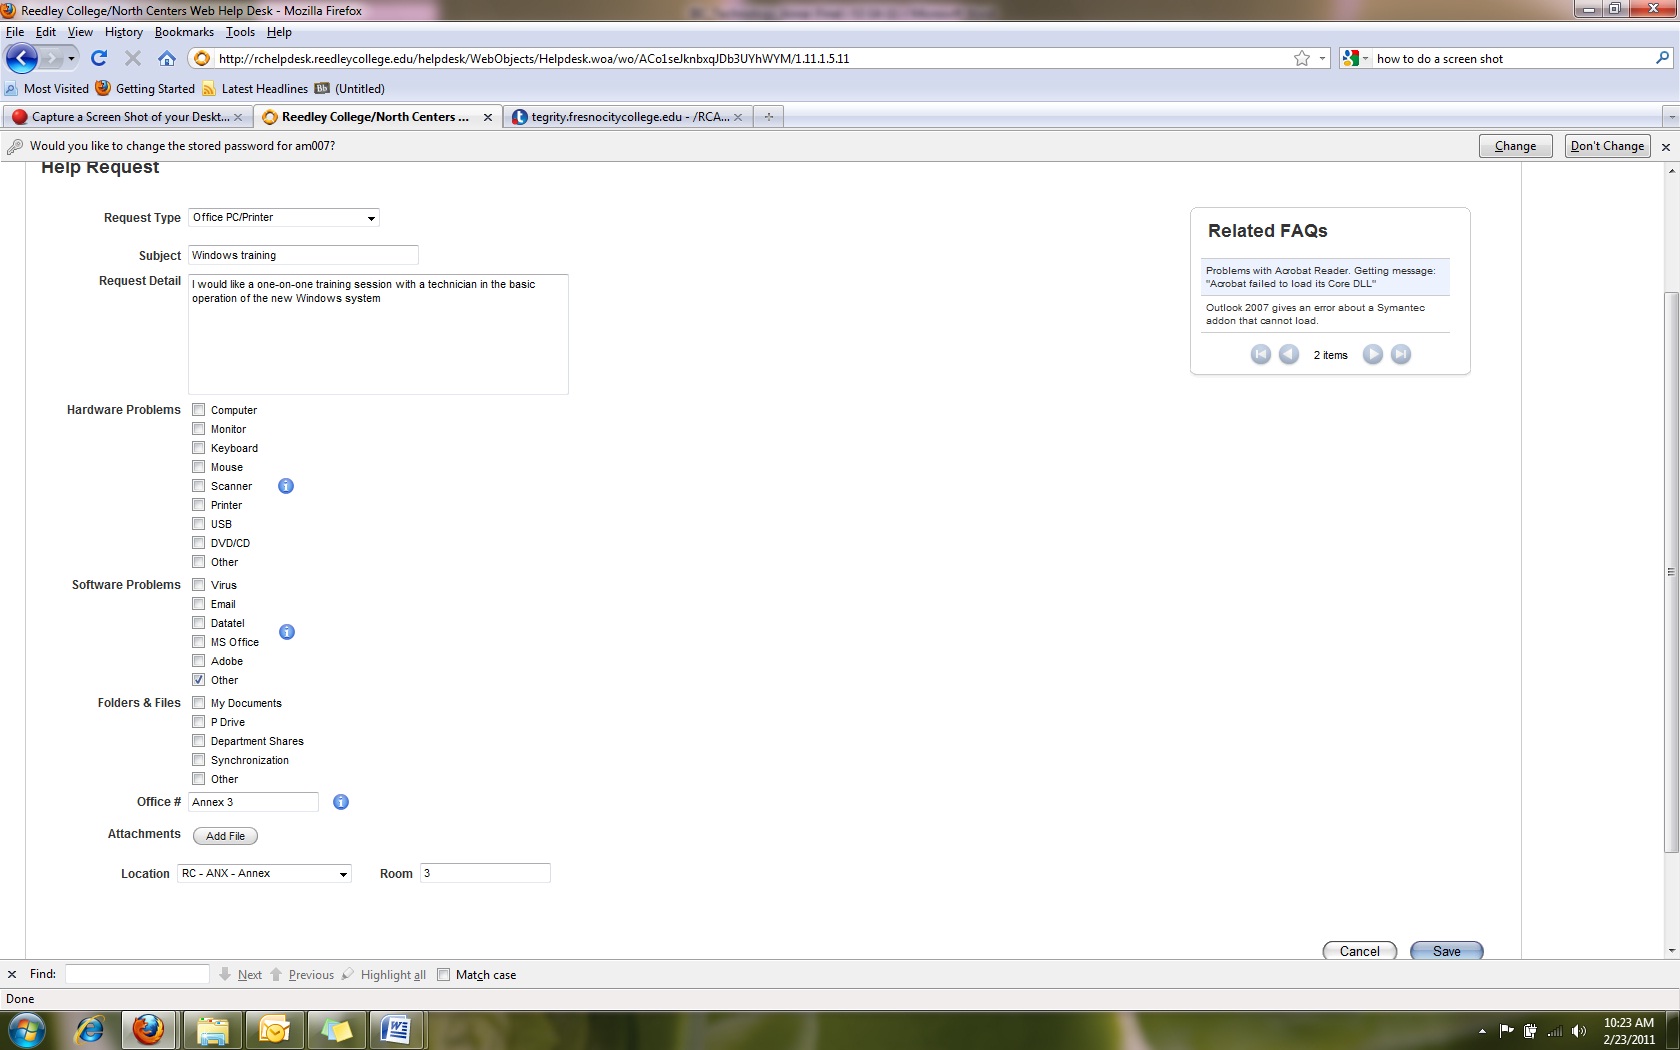Reload the page with the refresh icon

tap(98, 58)
